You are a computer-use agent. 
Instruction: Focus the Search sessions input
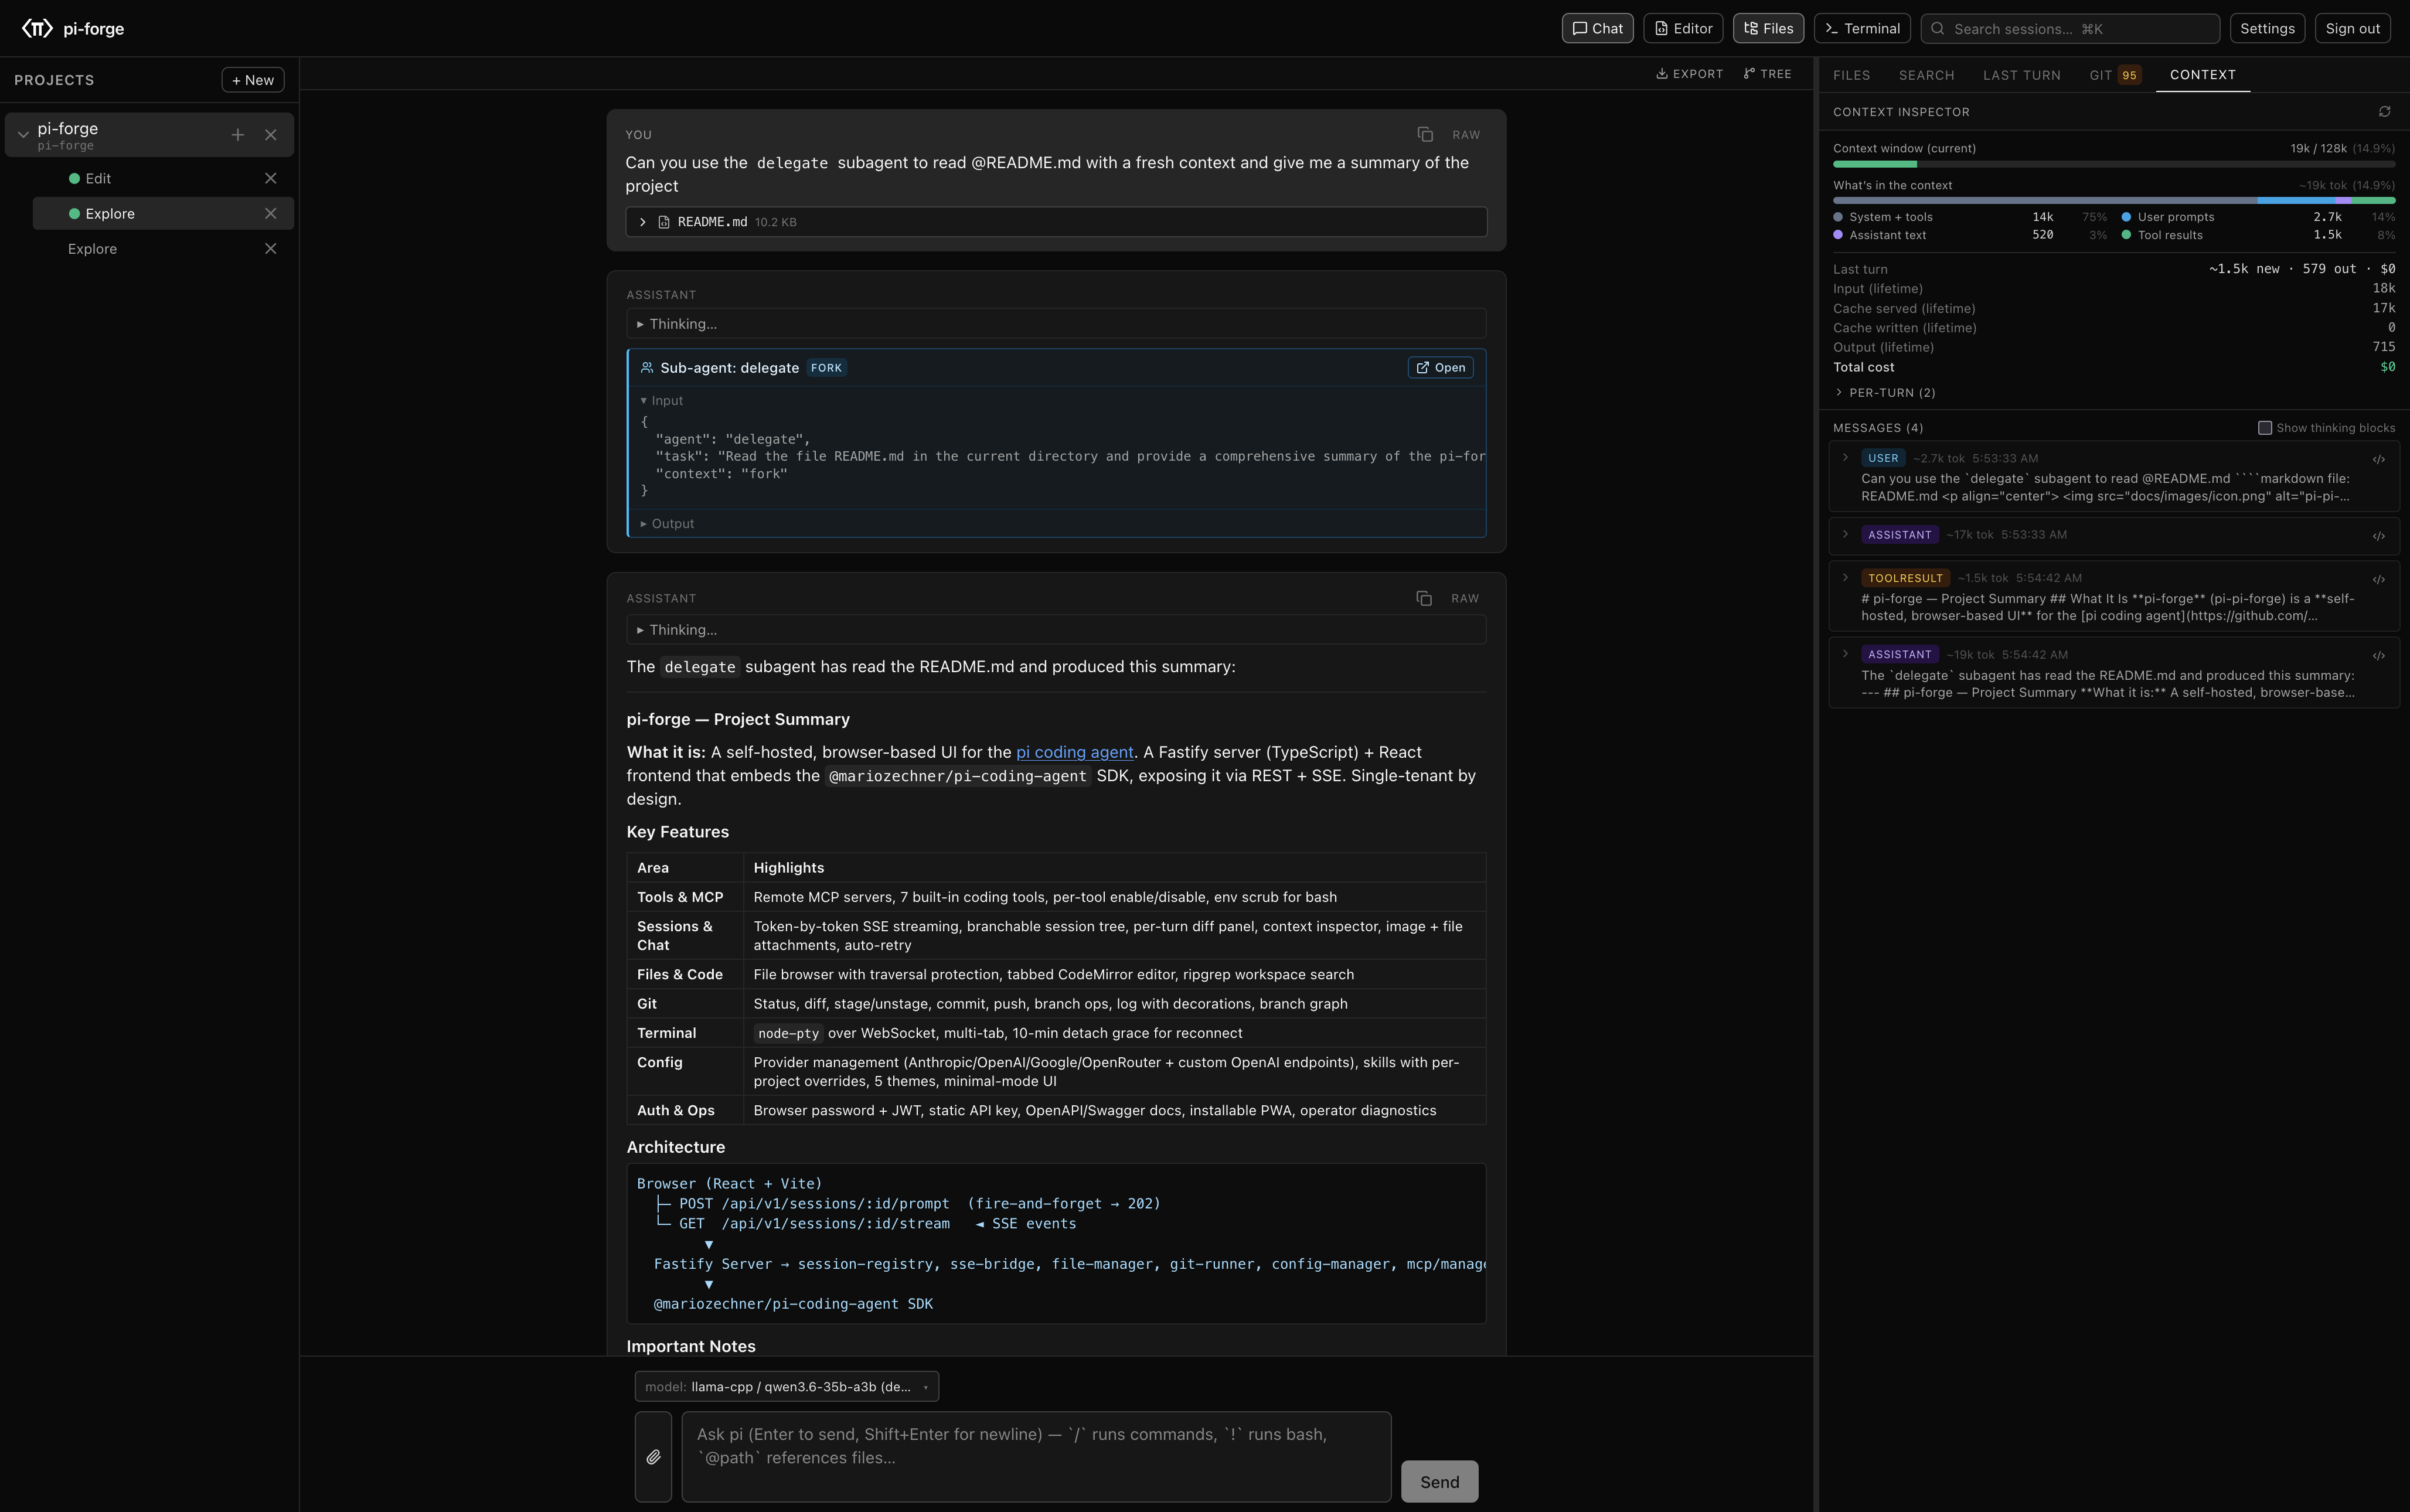[2070, 28]
